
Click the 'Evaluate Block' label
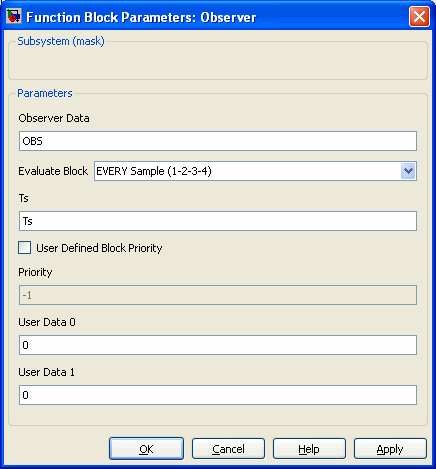53,171
